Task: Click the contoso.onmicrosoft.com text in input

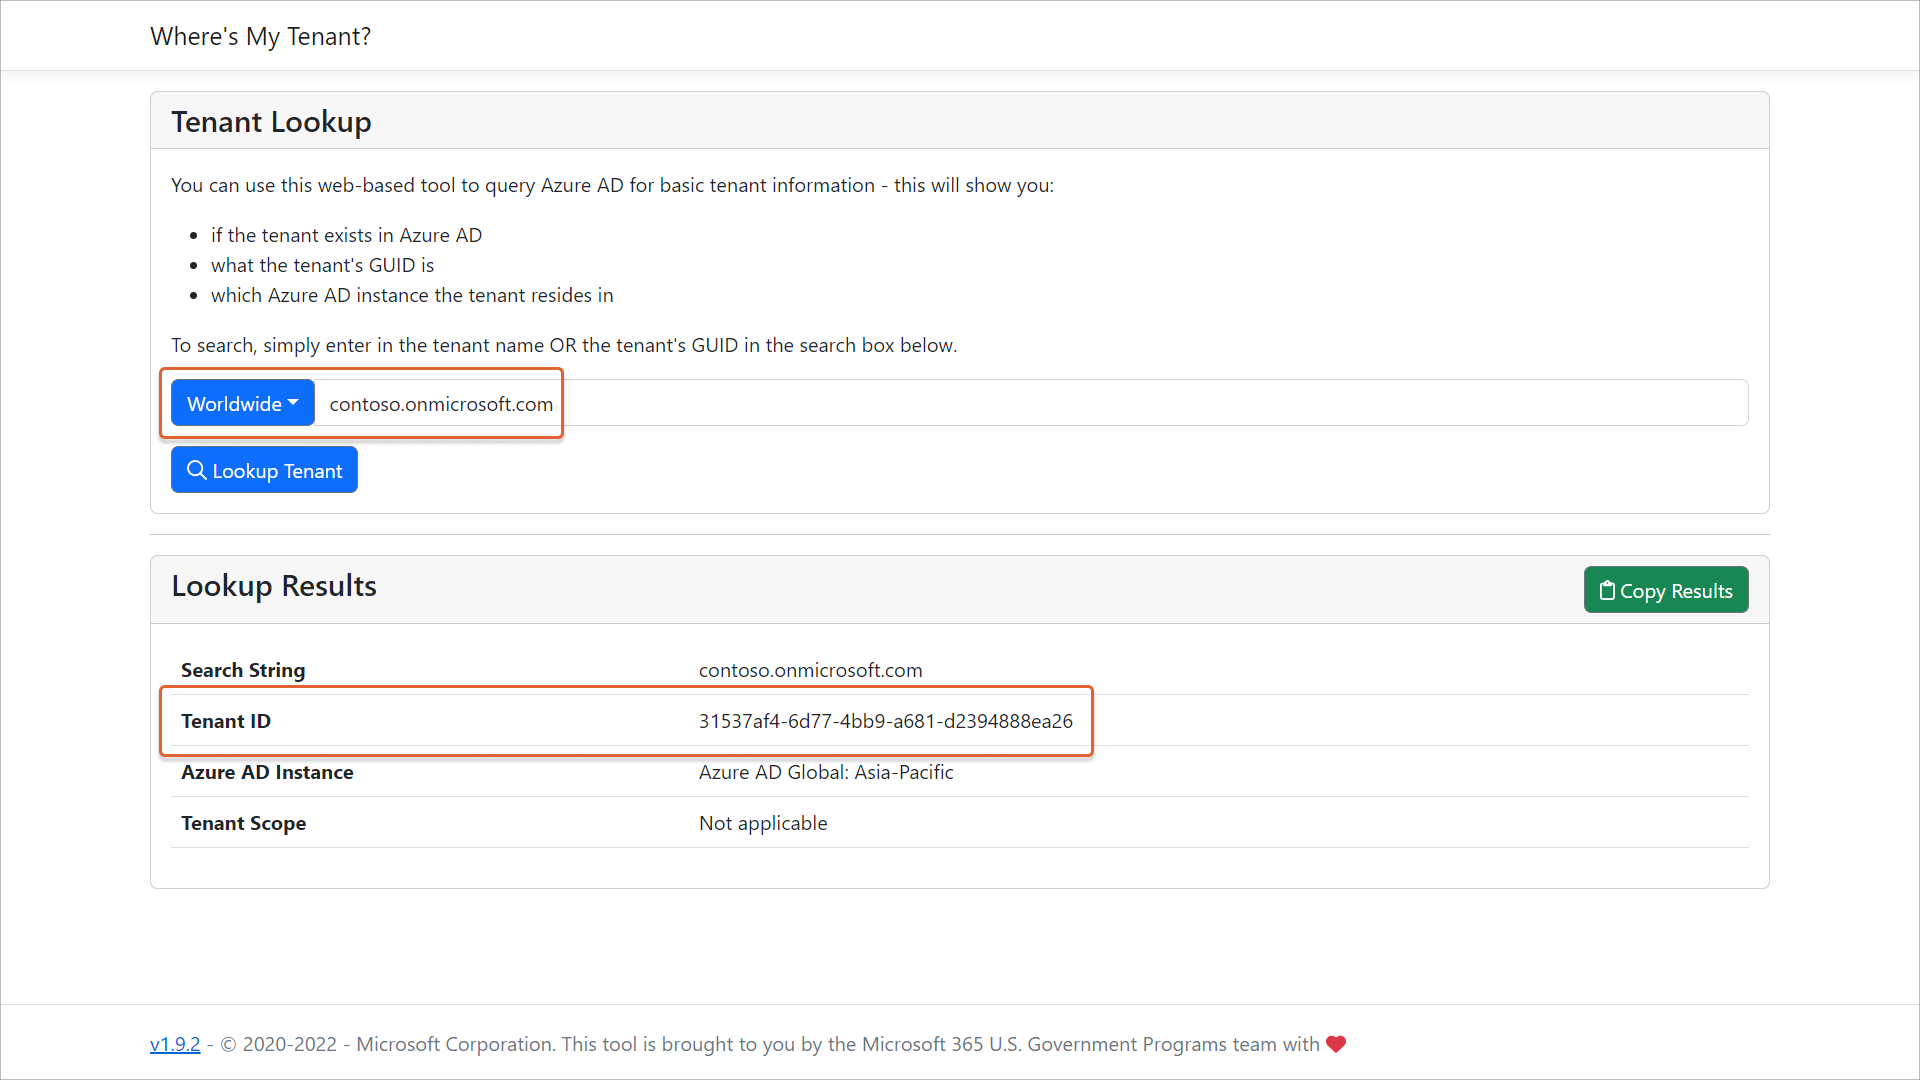Action: (441, 404)
